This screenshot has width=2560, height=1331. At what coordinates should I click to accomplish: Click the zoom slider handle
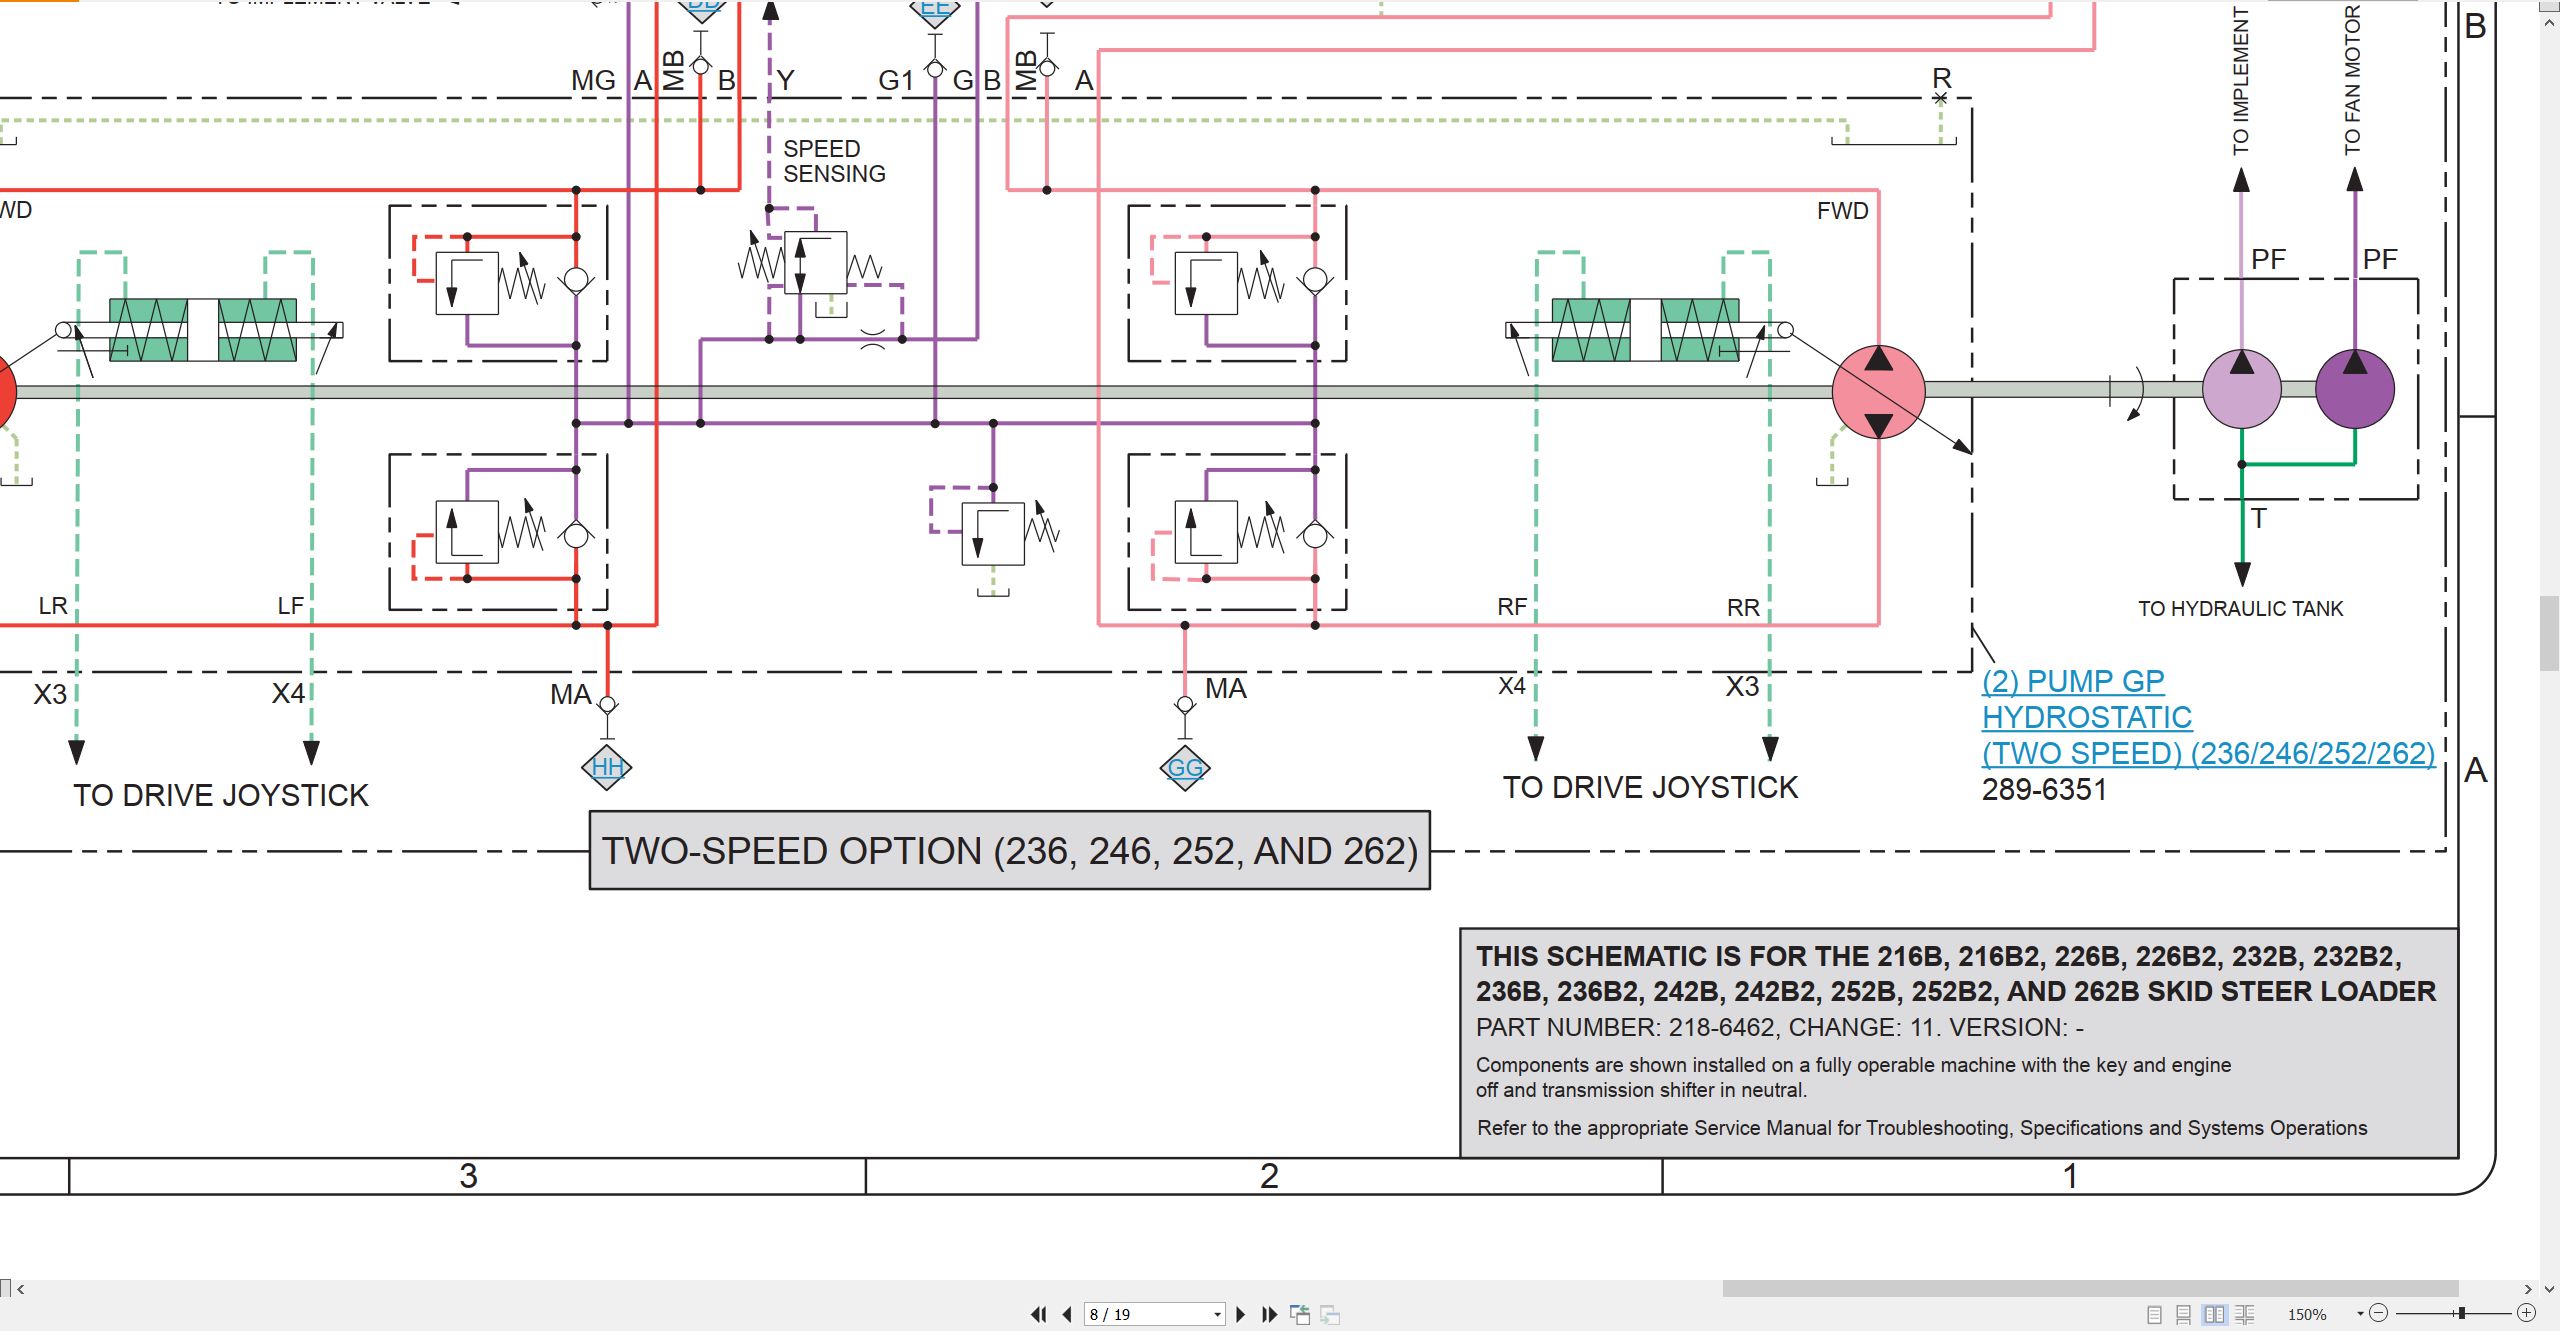(x=2462, y=1313)
